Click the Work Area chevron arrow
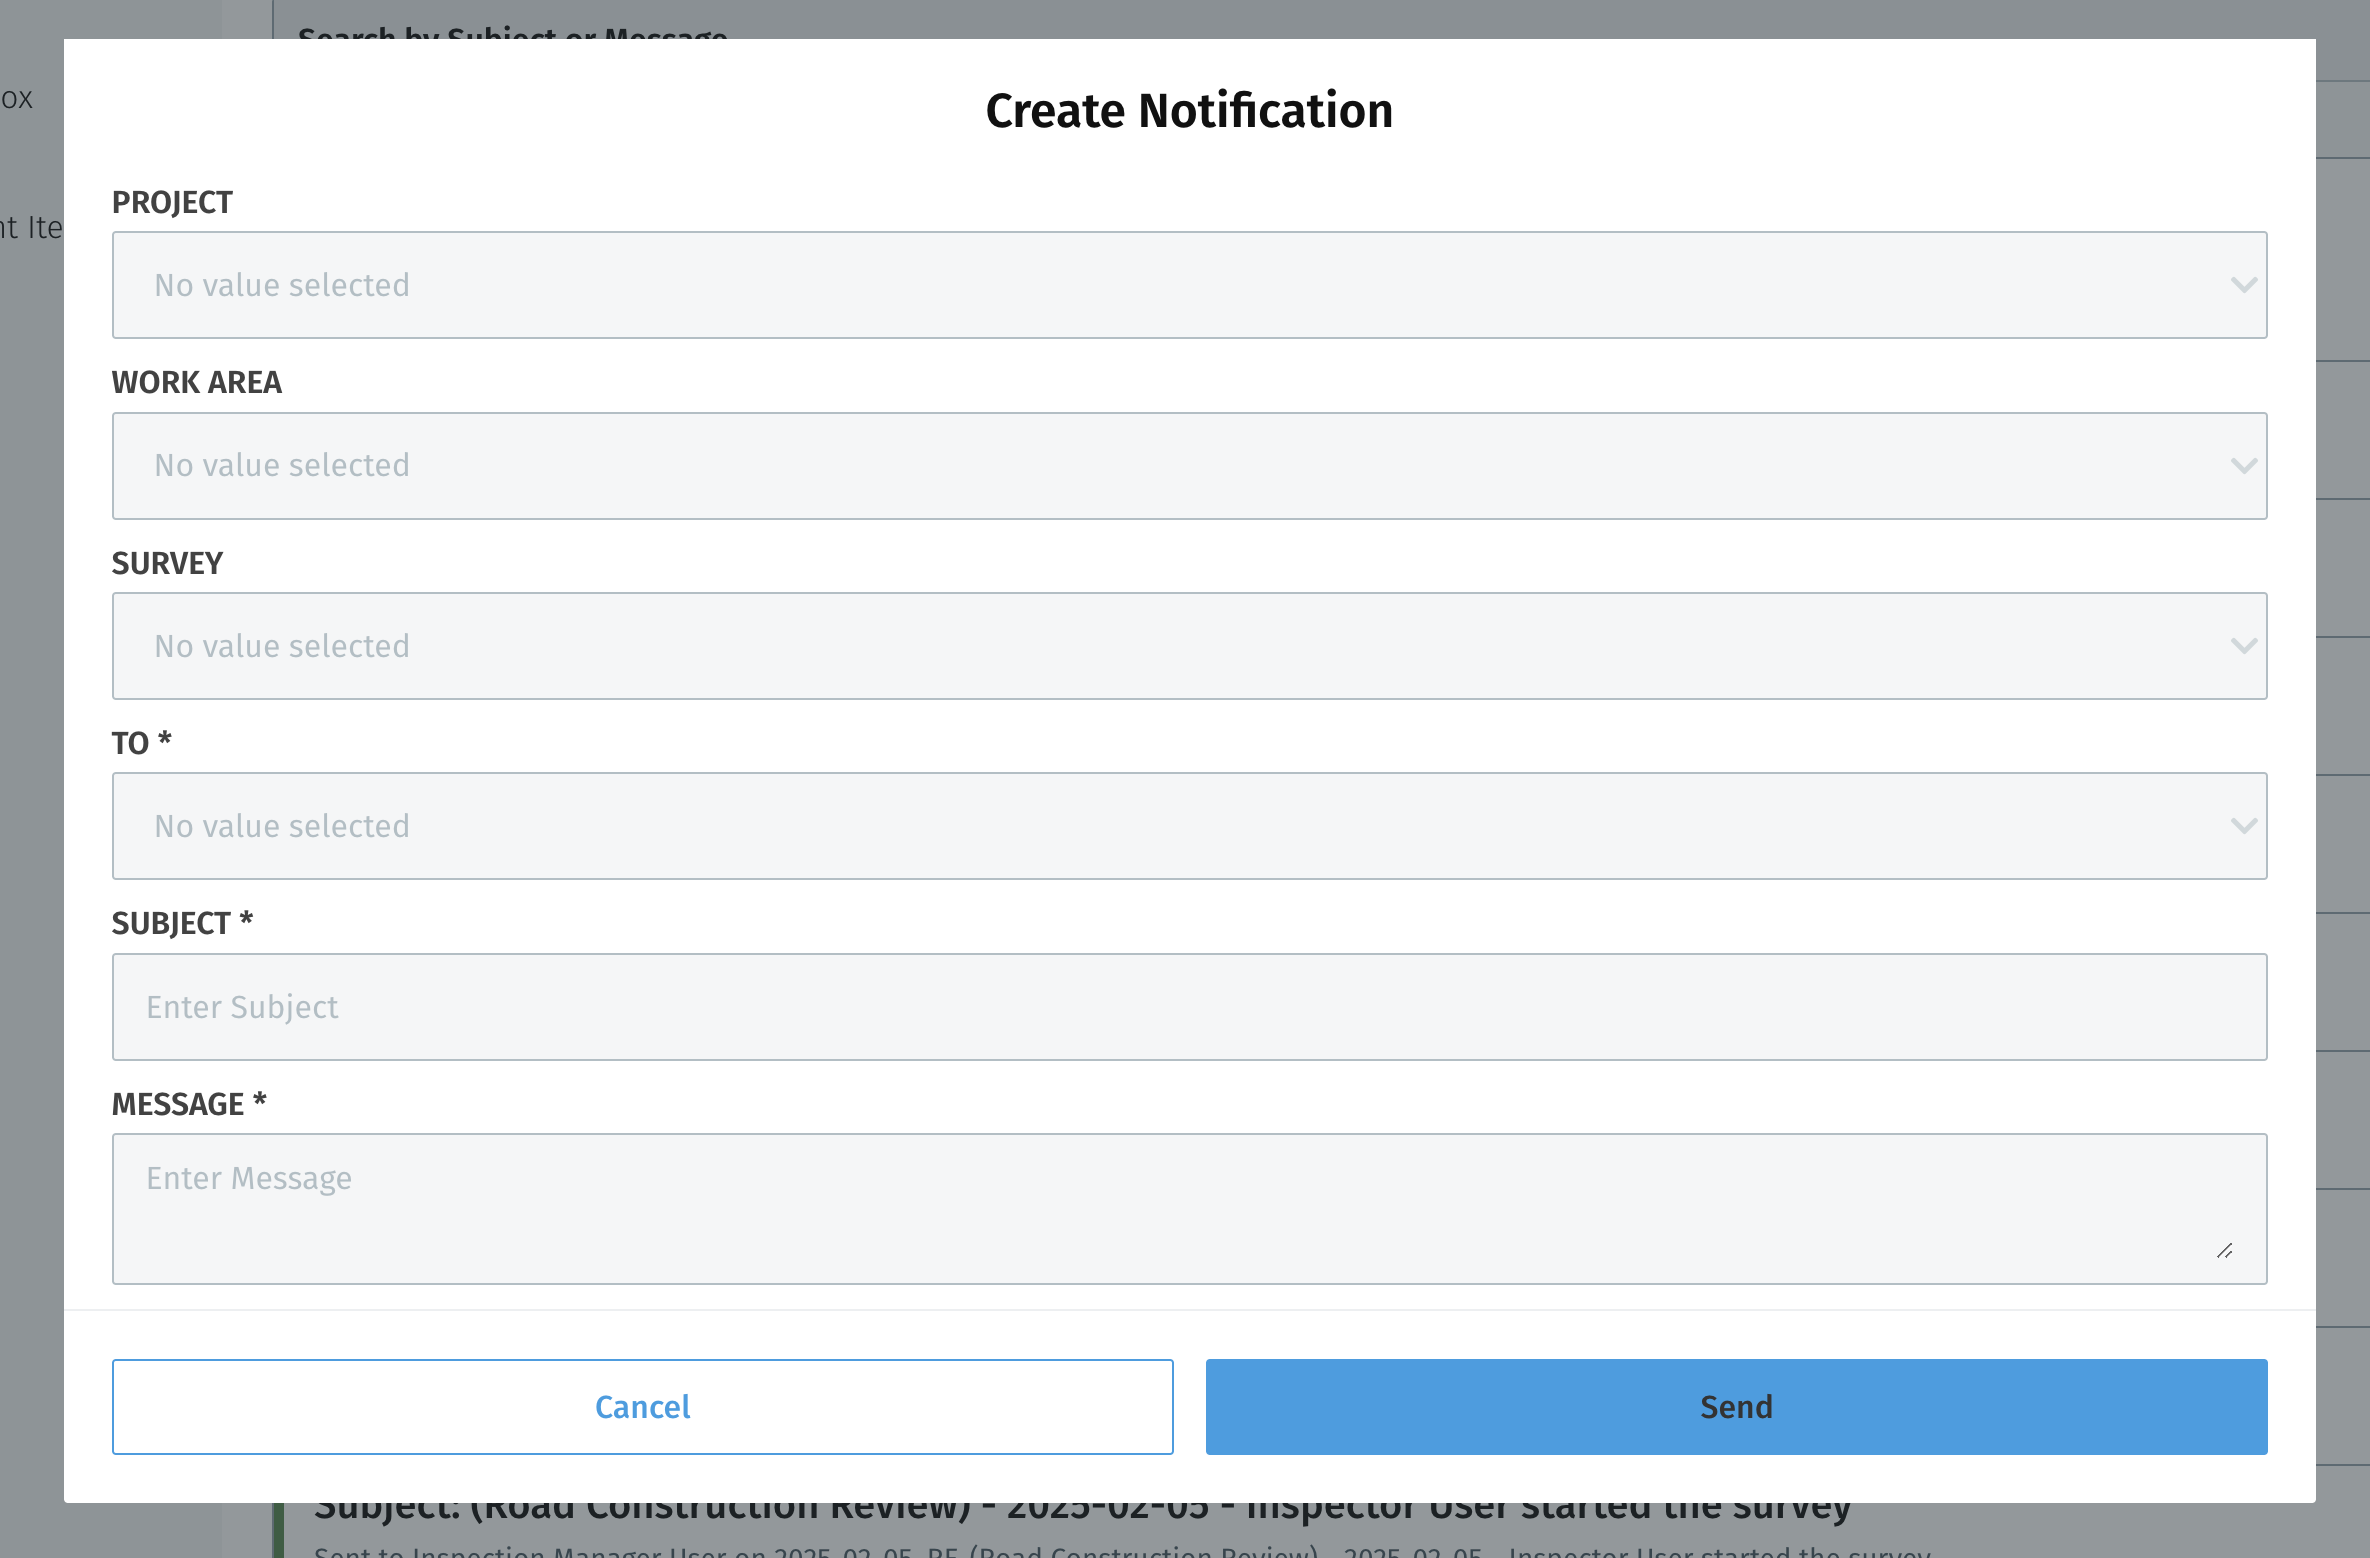This screenshot has width=2370, height=1558. click(x=2244, y=466)
